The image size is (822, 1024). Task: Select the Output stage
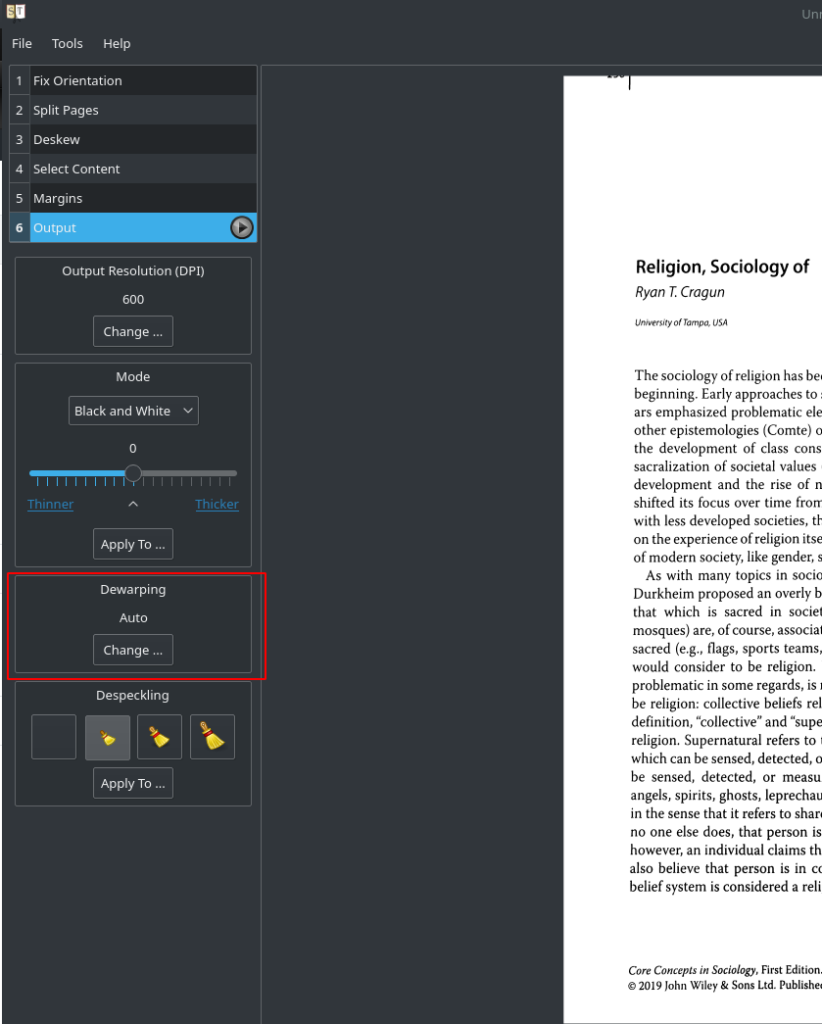click(133, 227)
